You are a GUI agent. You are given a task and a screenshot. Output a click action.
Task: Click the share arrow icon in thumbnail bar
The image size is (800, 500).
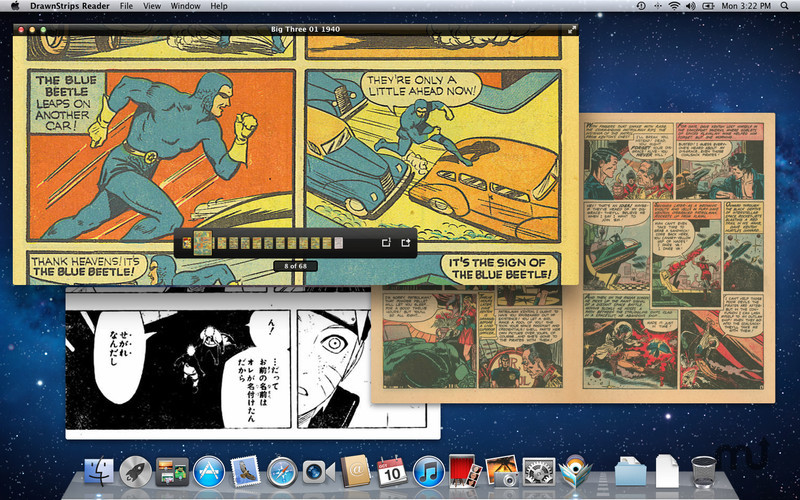coord(406,243)
